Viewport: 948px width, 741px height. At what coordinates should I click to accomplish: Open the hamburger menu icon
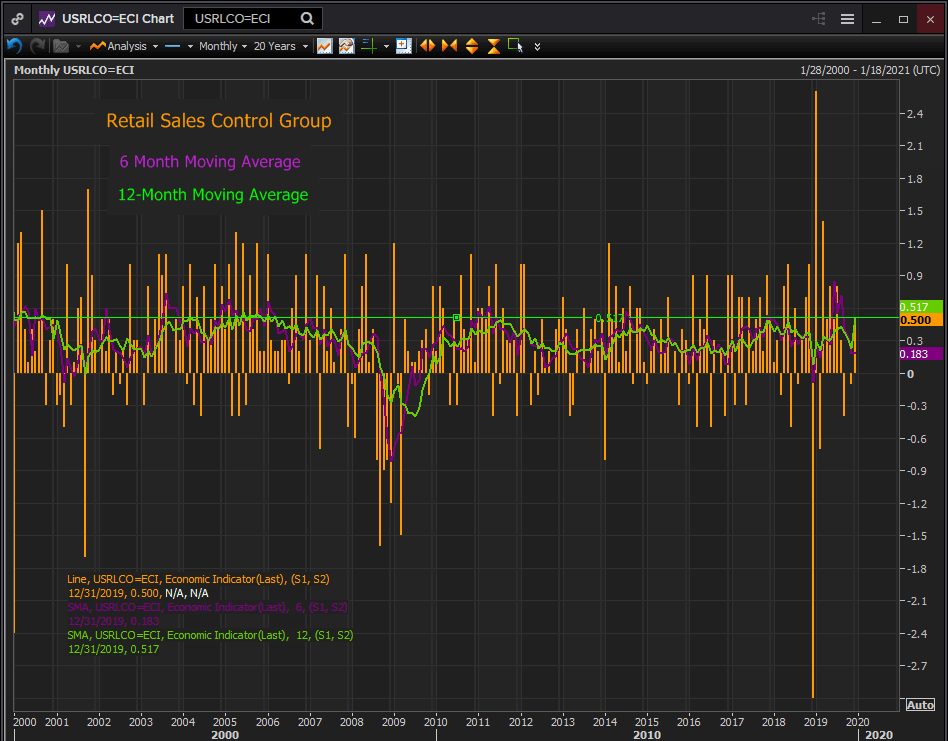pyautogui.click(x=847, y=19)
